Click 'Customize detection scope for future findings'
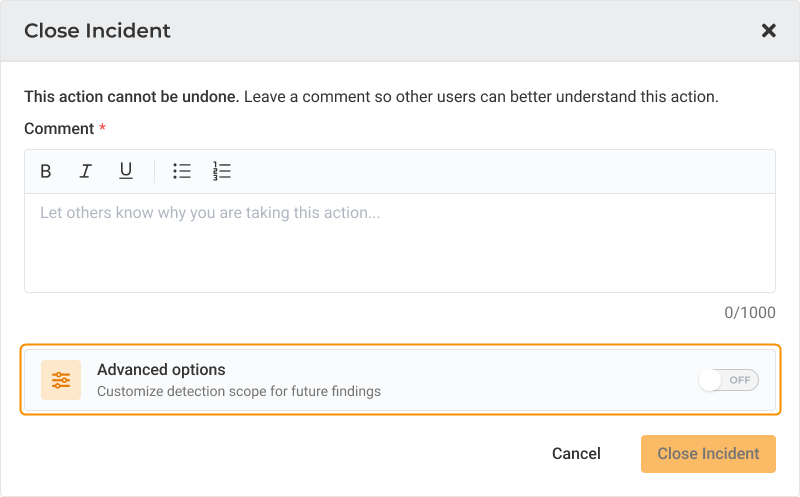800x497 pixels. [239, 391]
